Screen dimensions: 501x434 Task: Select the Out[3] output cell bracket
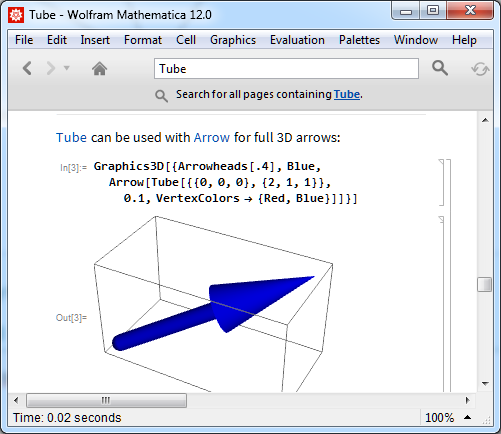pos(441,303)
